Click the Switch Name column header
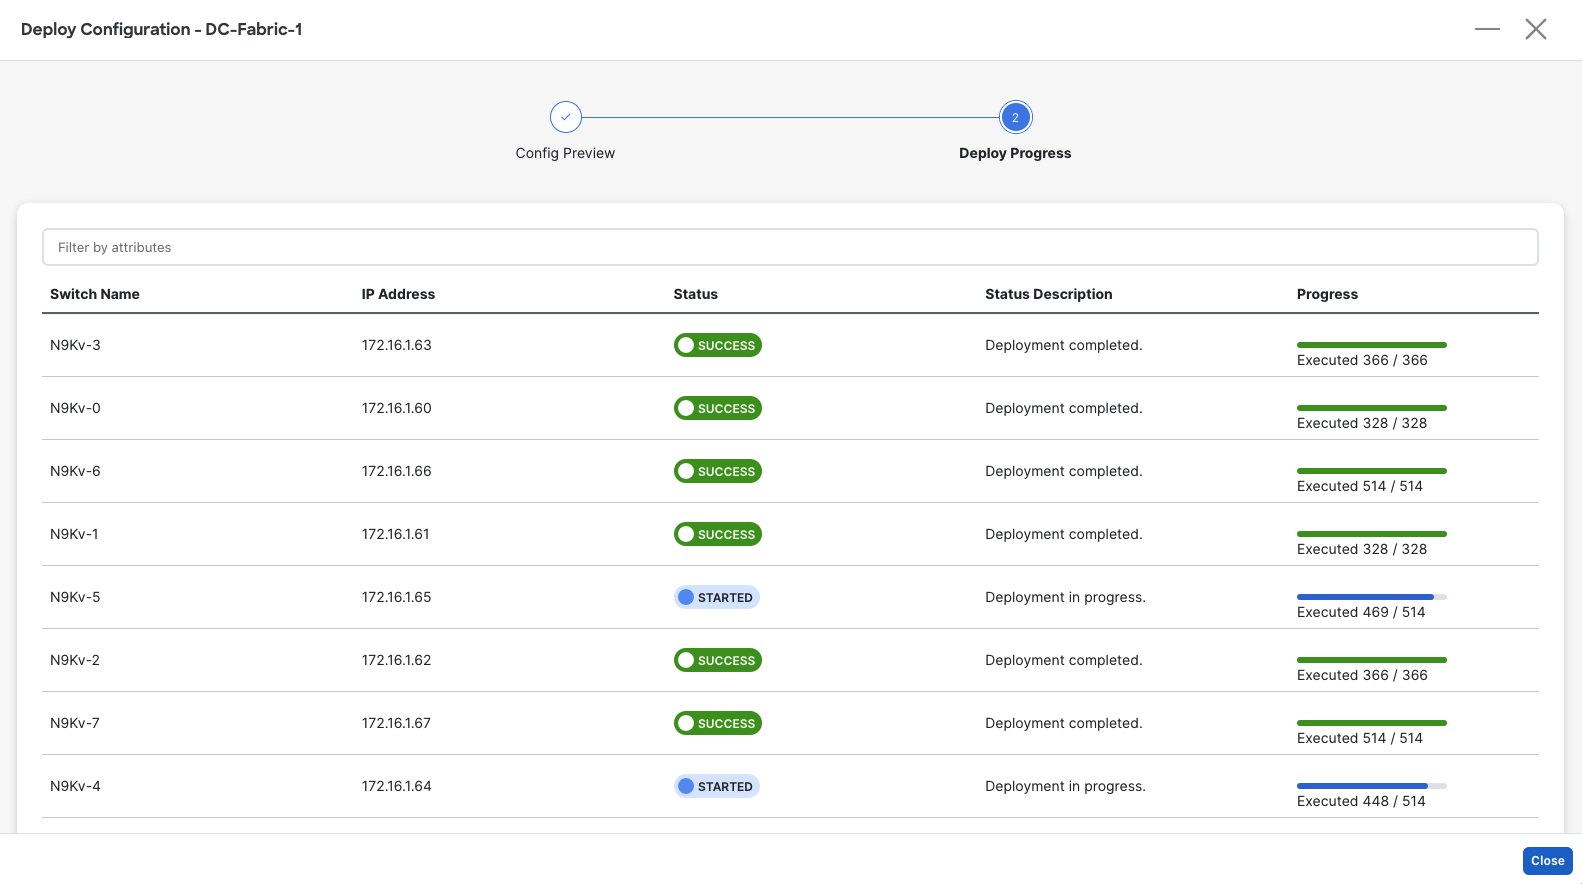The image size is (1582, 884). tap(95, 294)
